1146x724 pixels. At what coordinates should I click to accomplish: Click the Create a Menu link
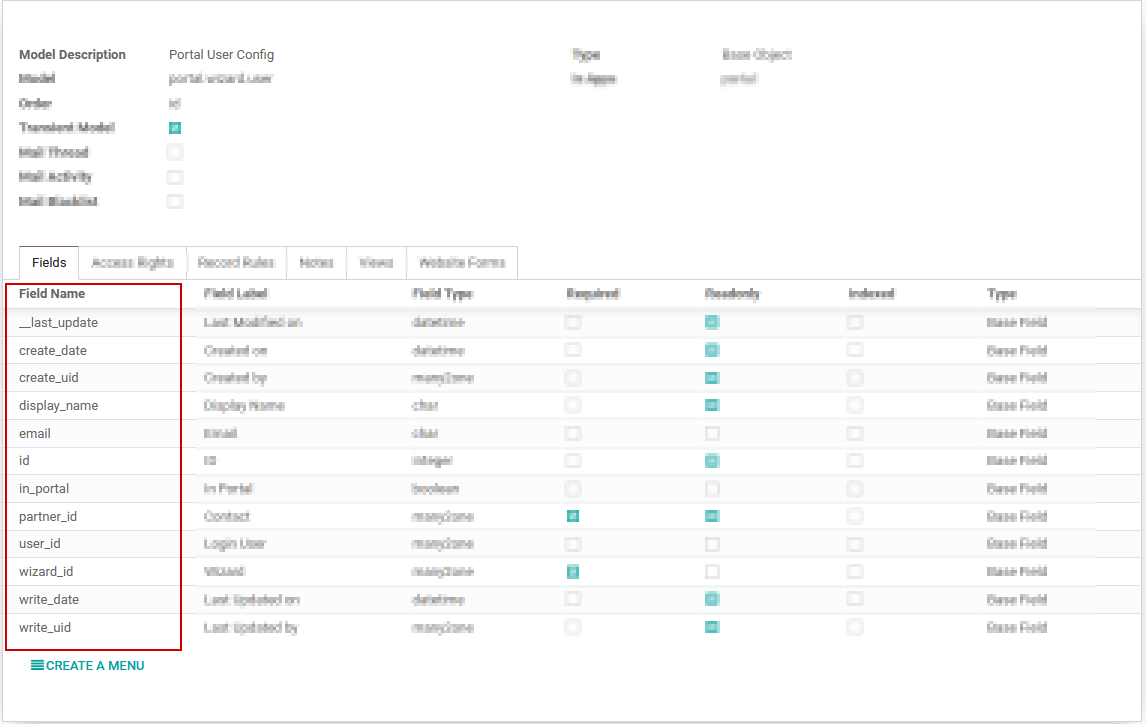tap(95, 665)
